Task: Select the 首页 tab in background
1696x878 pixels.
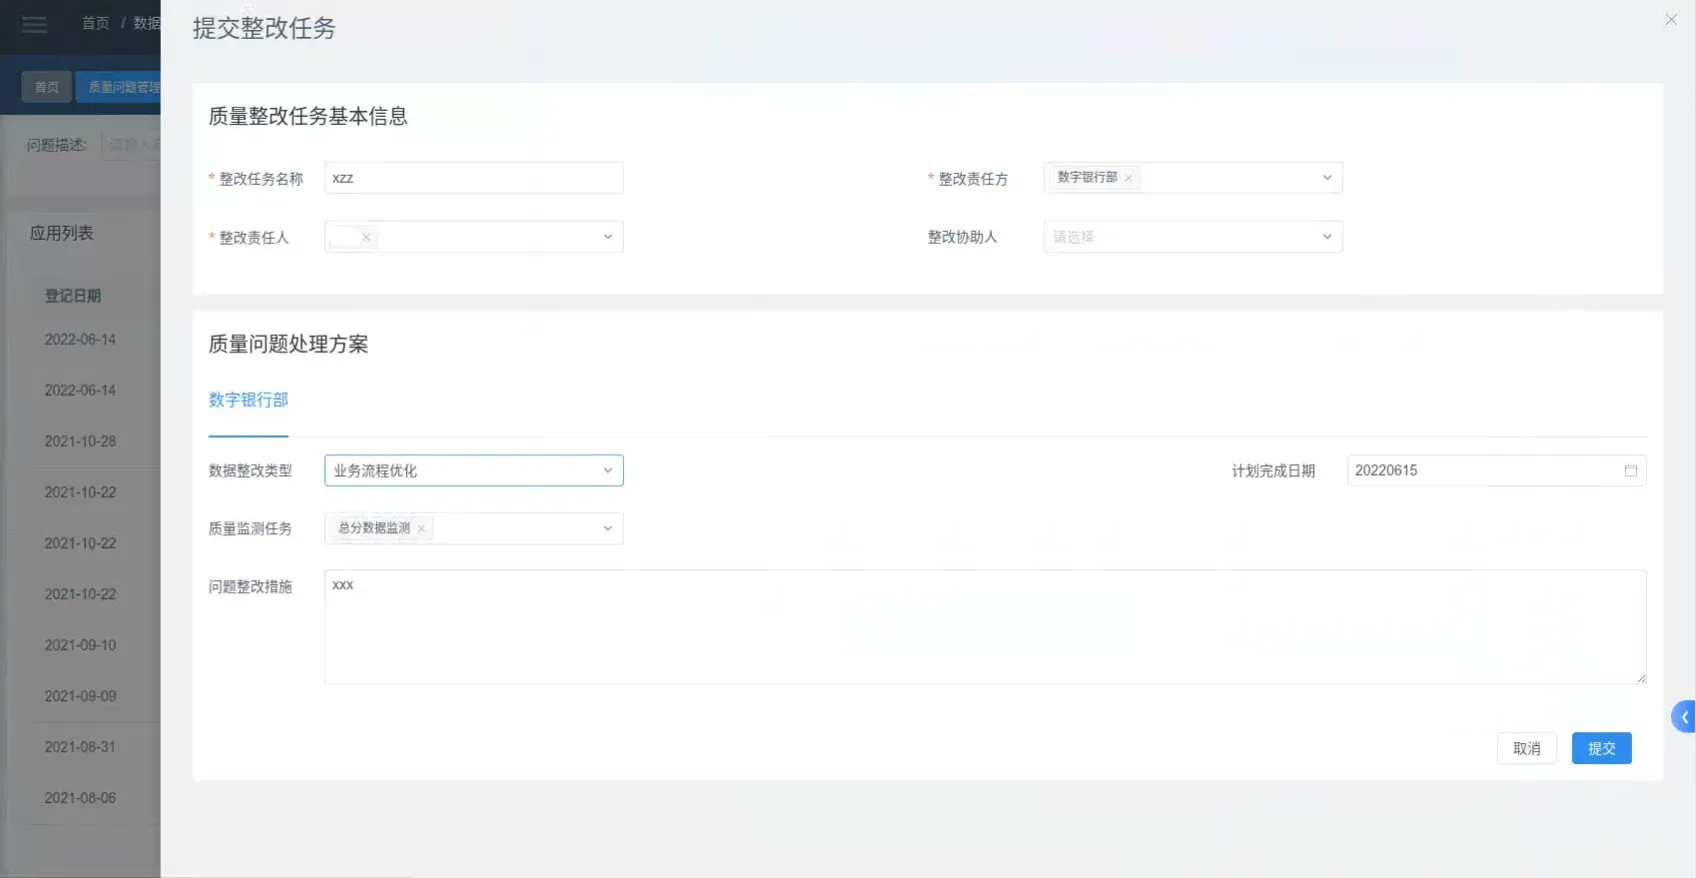Action: [47, 87]
